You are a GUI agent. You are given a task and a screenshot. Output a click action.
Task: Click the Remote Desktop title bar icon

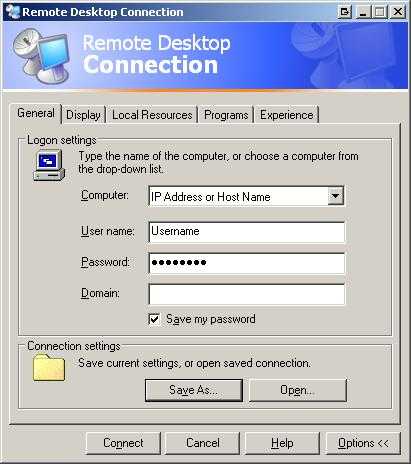pos(12,12)
